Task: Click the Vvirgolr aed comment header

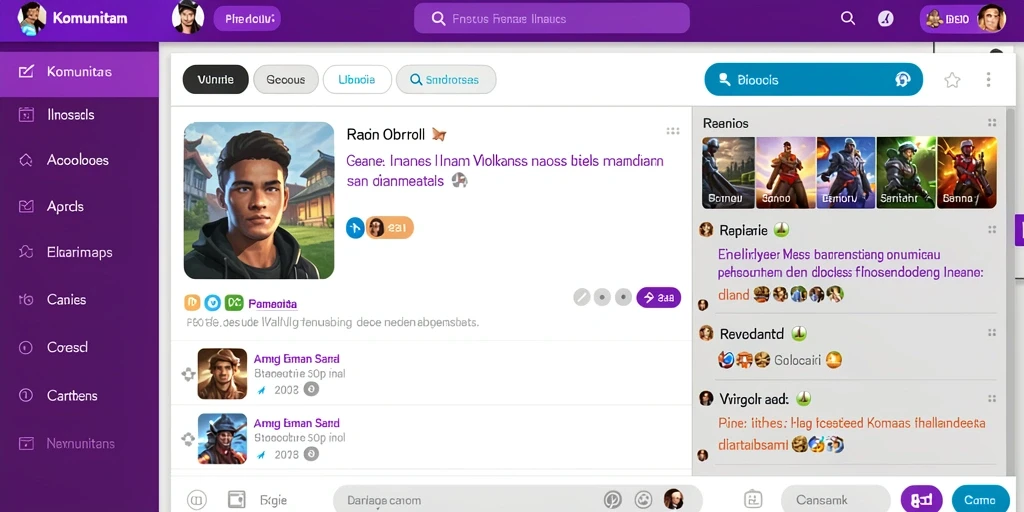Action: click(754, 398)
